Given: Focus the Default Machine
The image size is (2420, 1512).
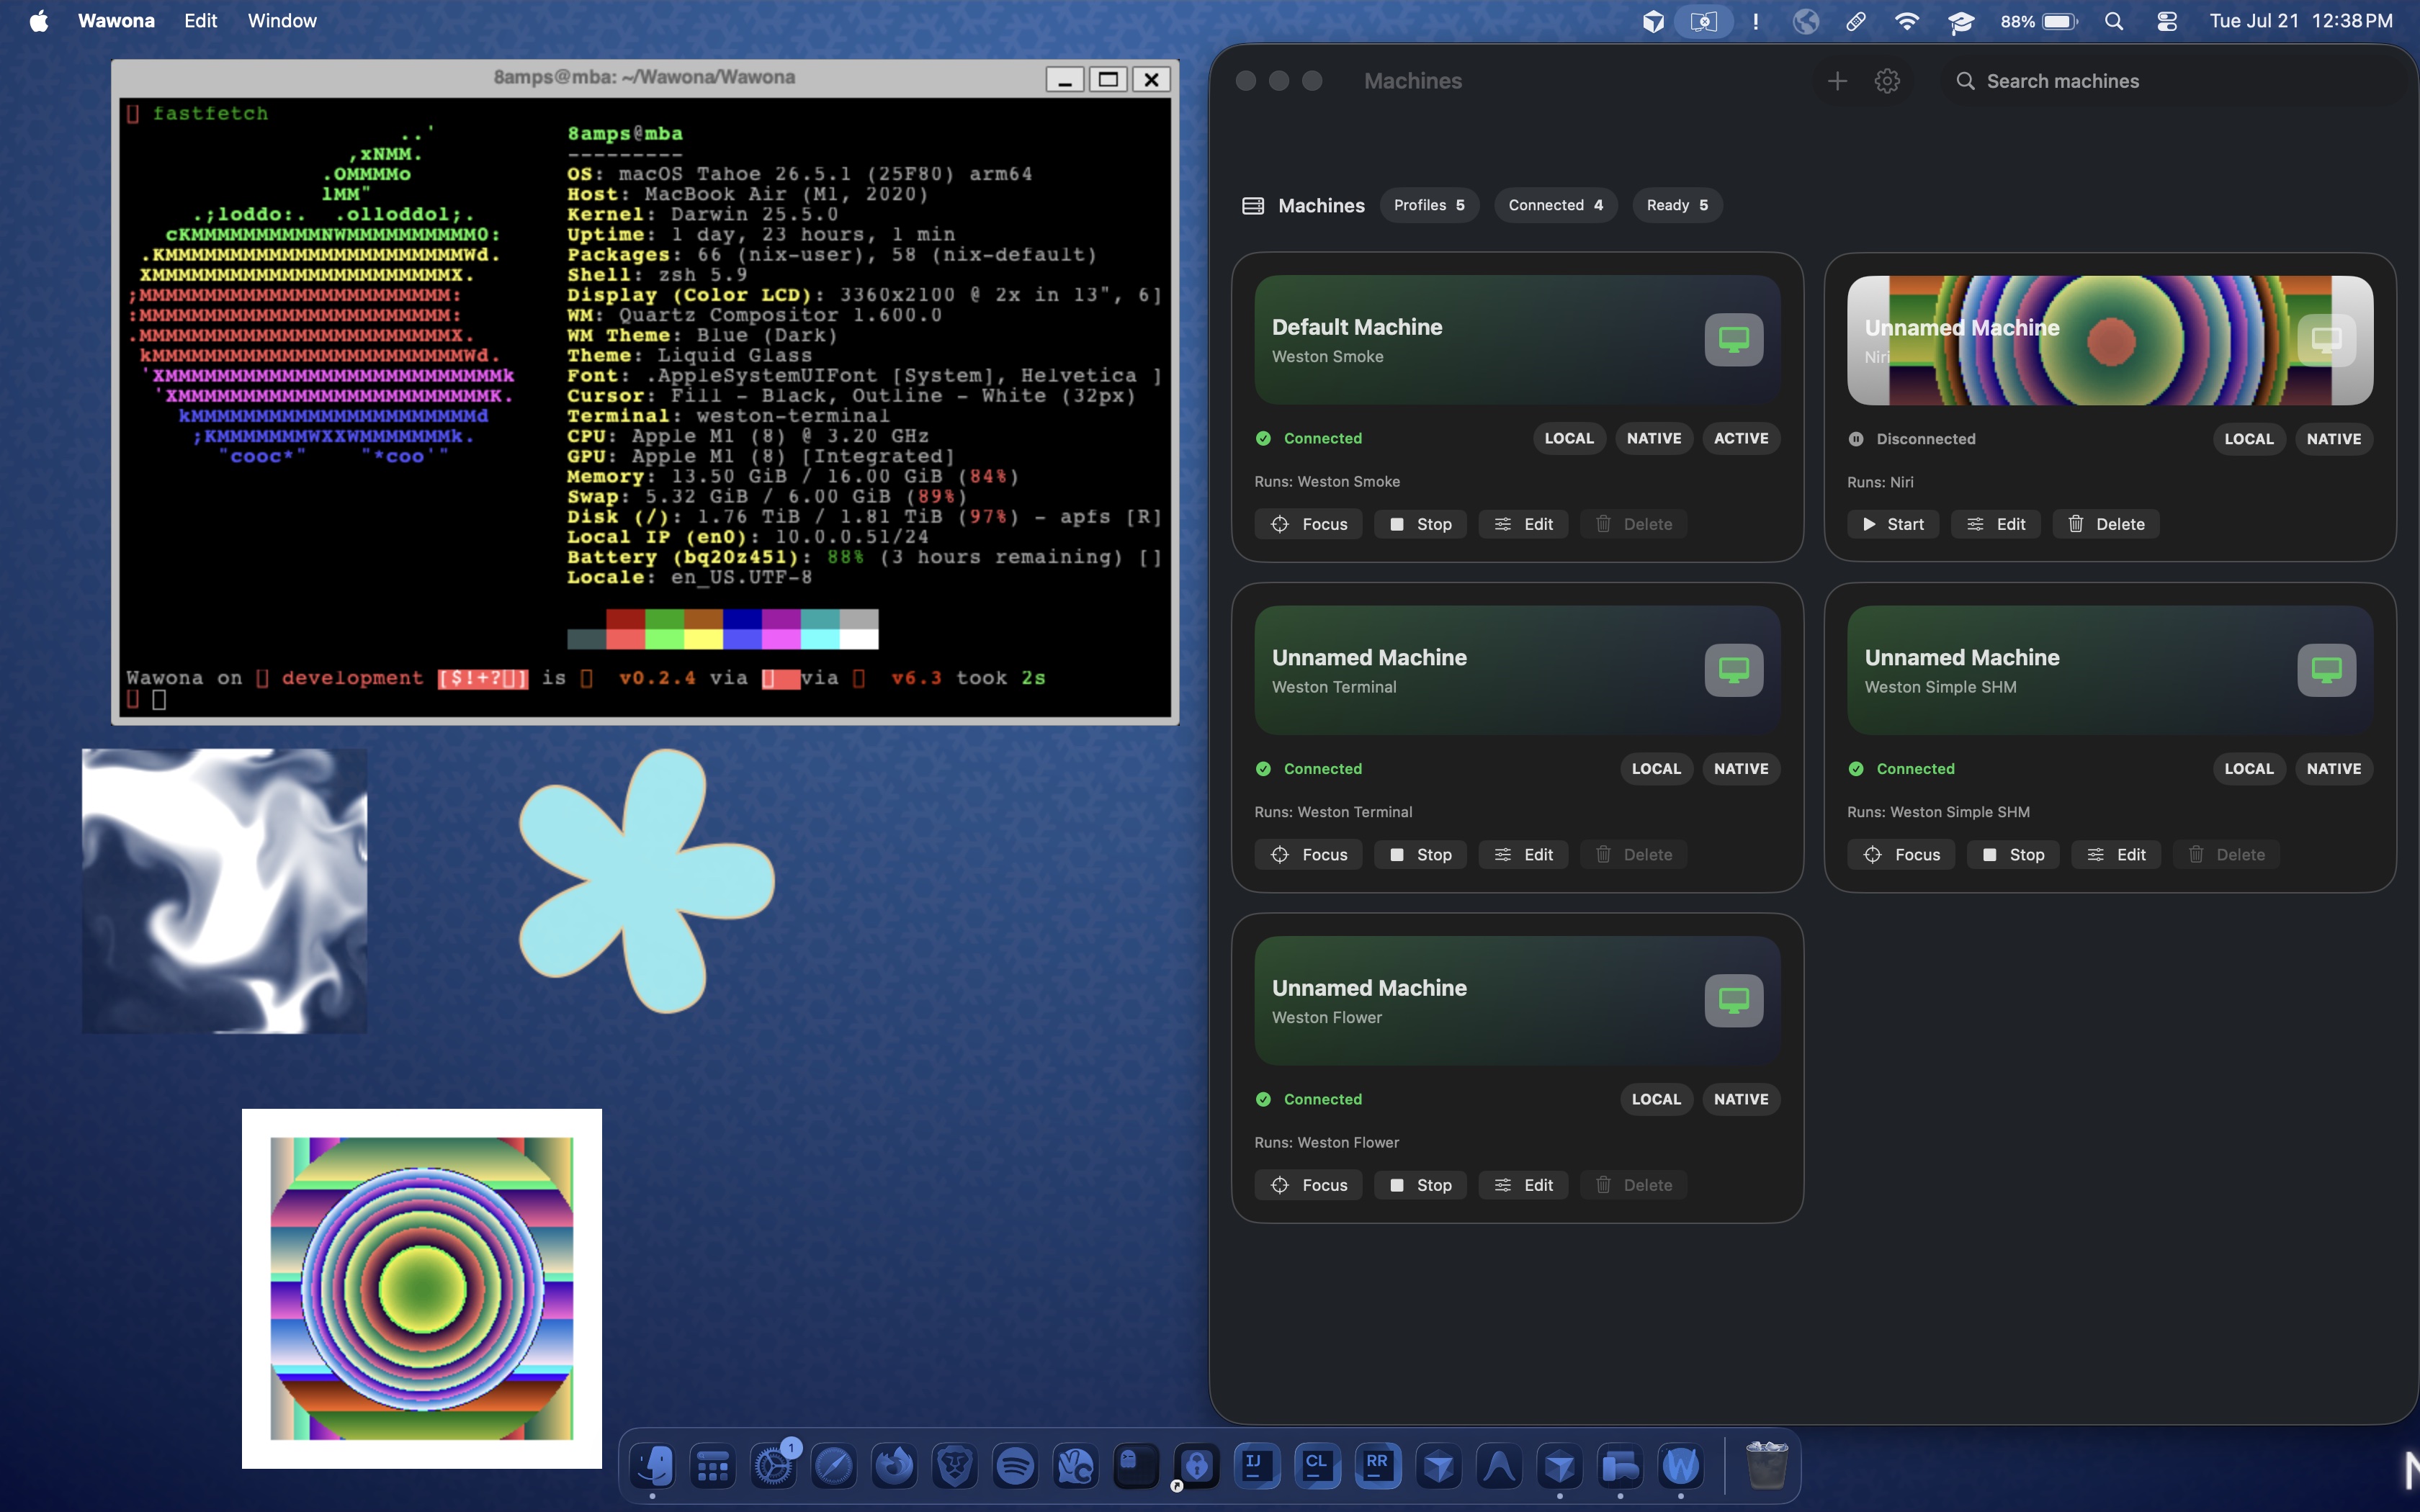Looking at the screenshot, I should 1308,524.
